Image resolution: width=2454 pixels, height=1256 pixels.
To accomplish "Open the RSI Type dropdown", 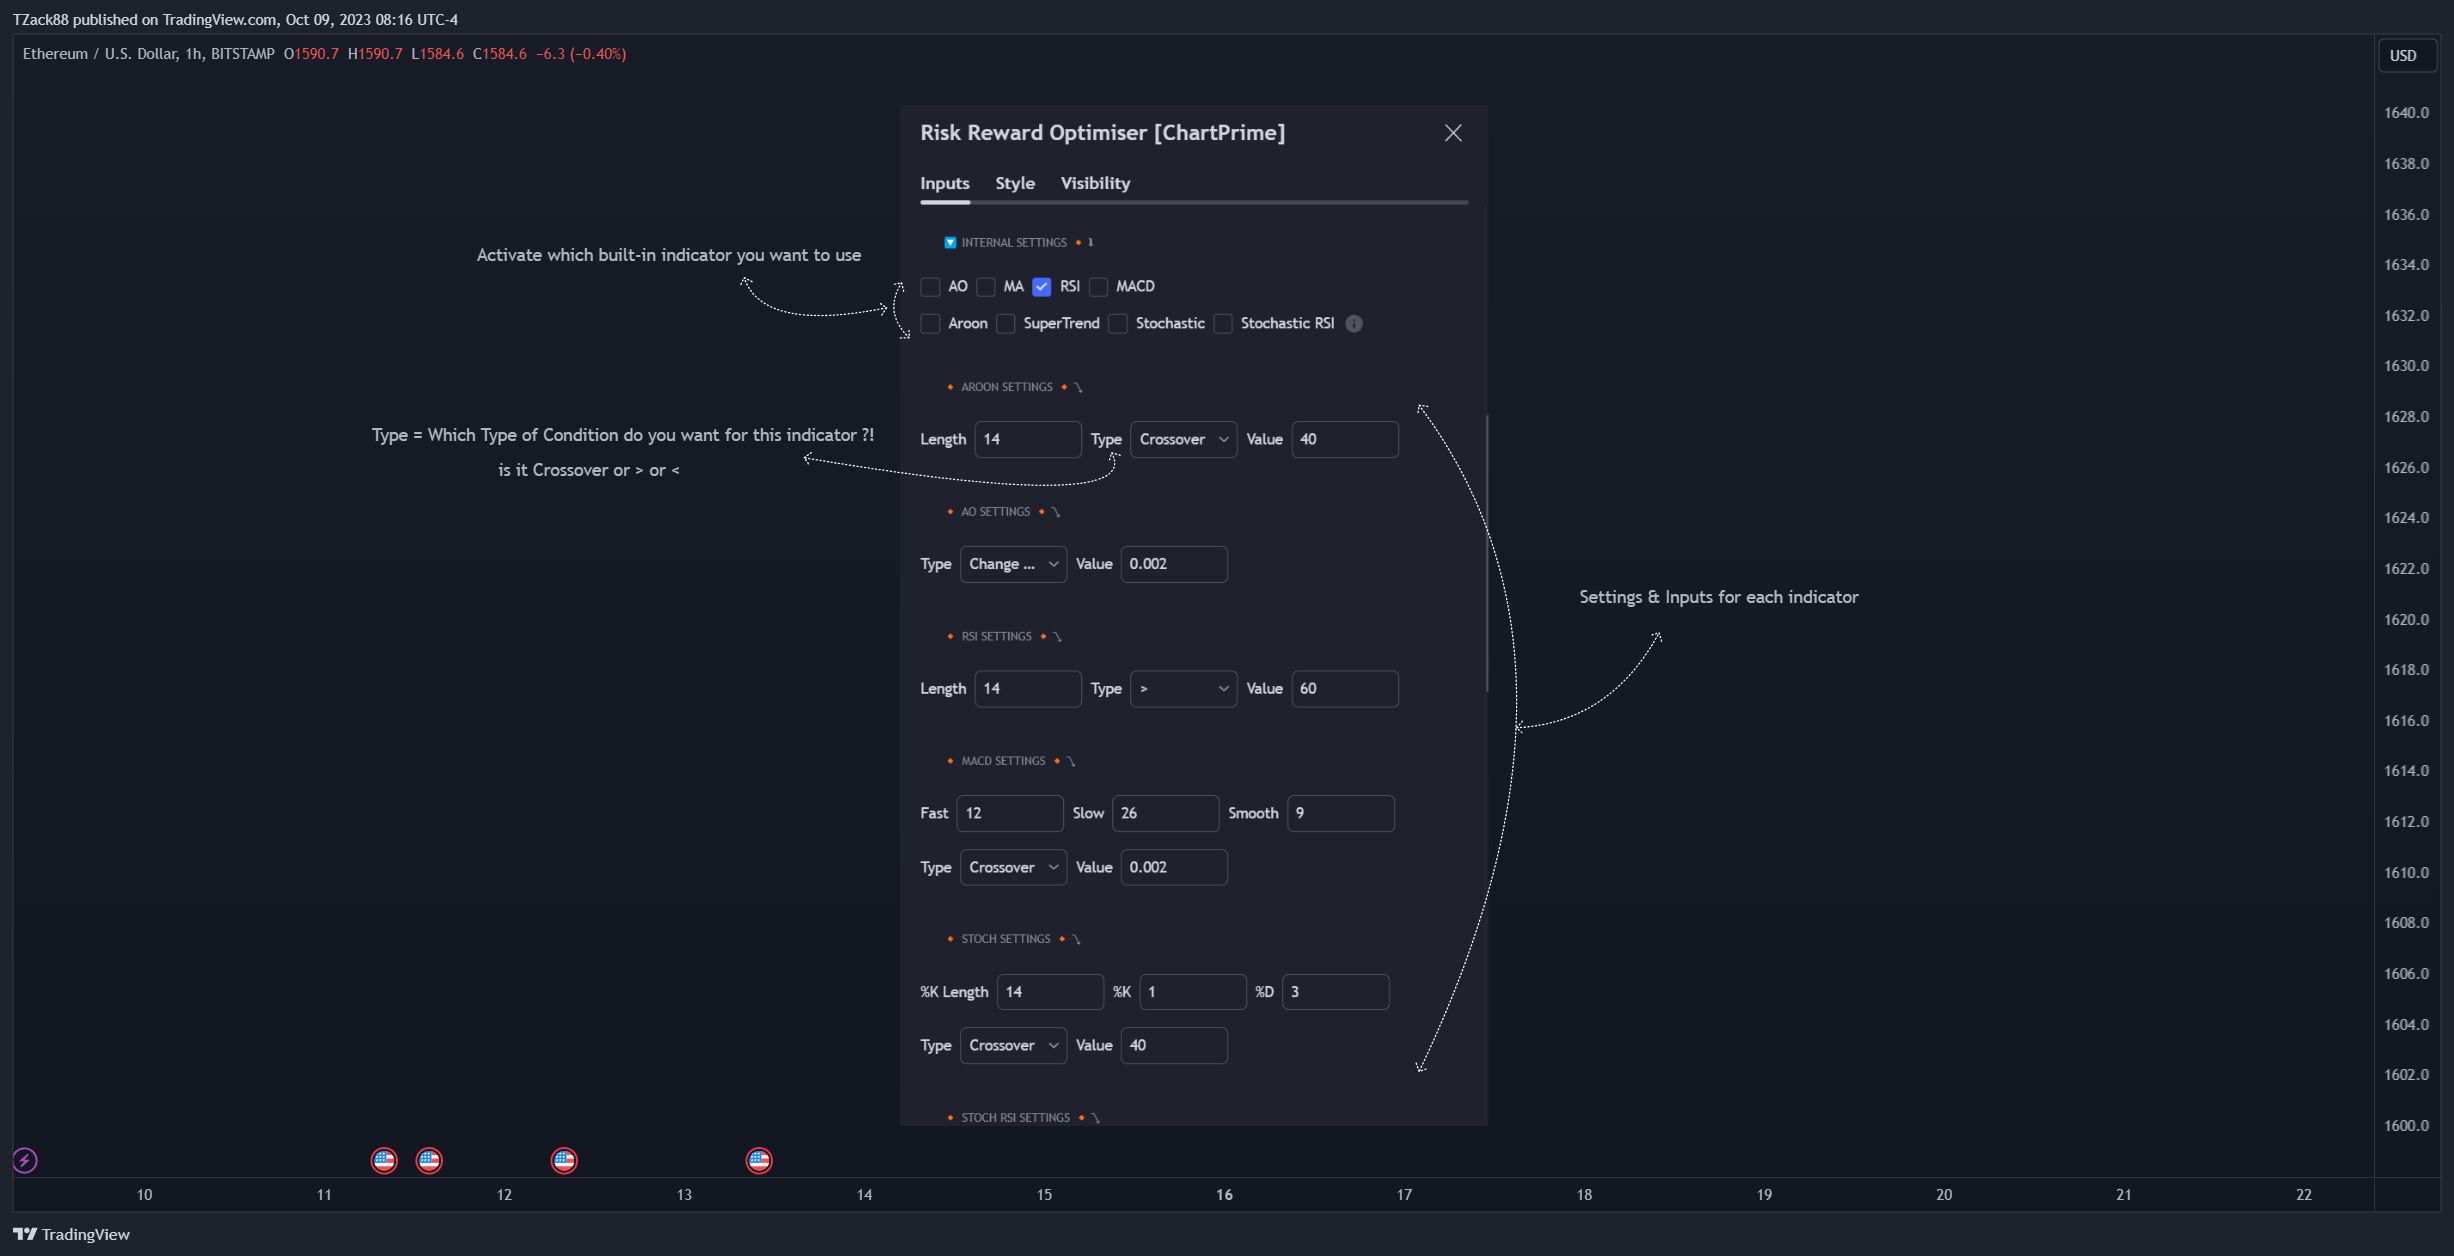I will (x=1184, y=688).
